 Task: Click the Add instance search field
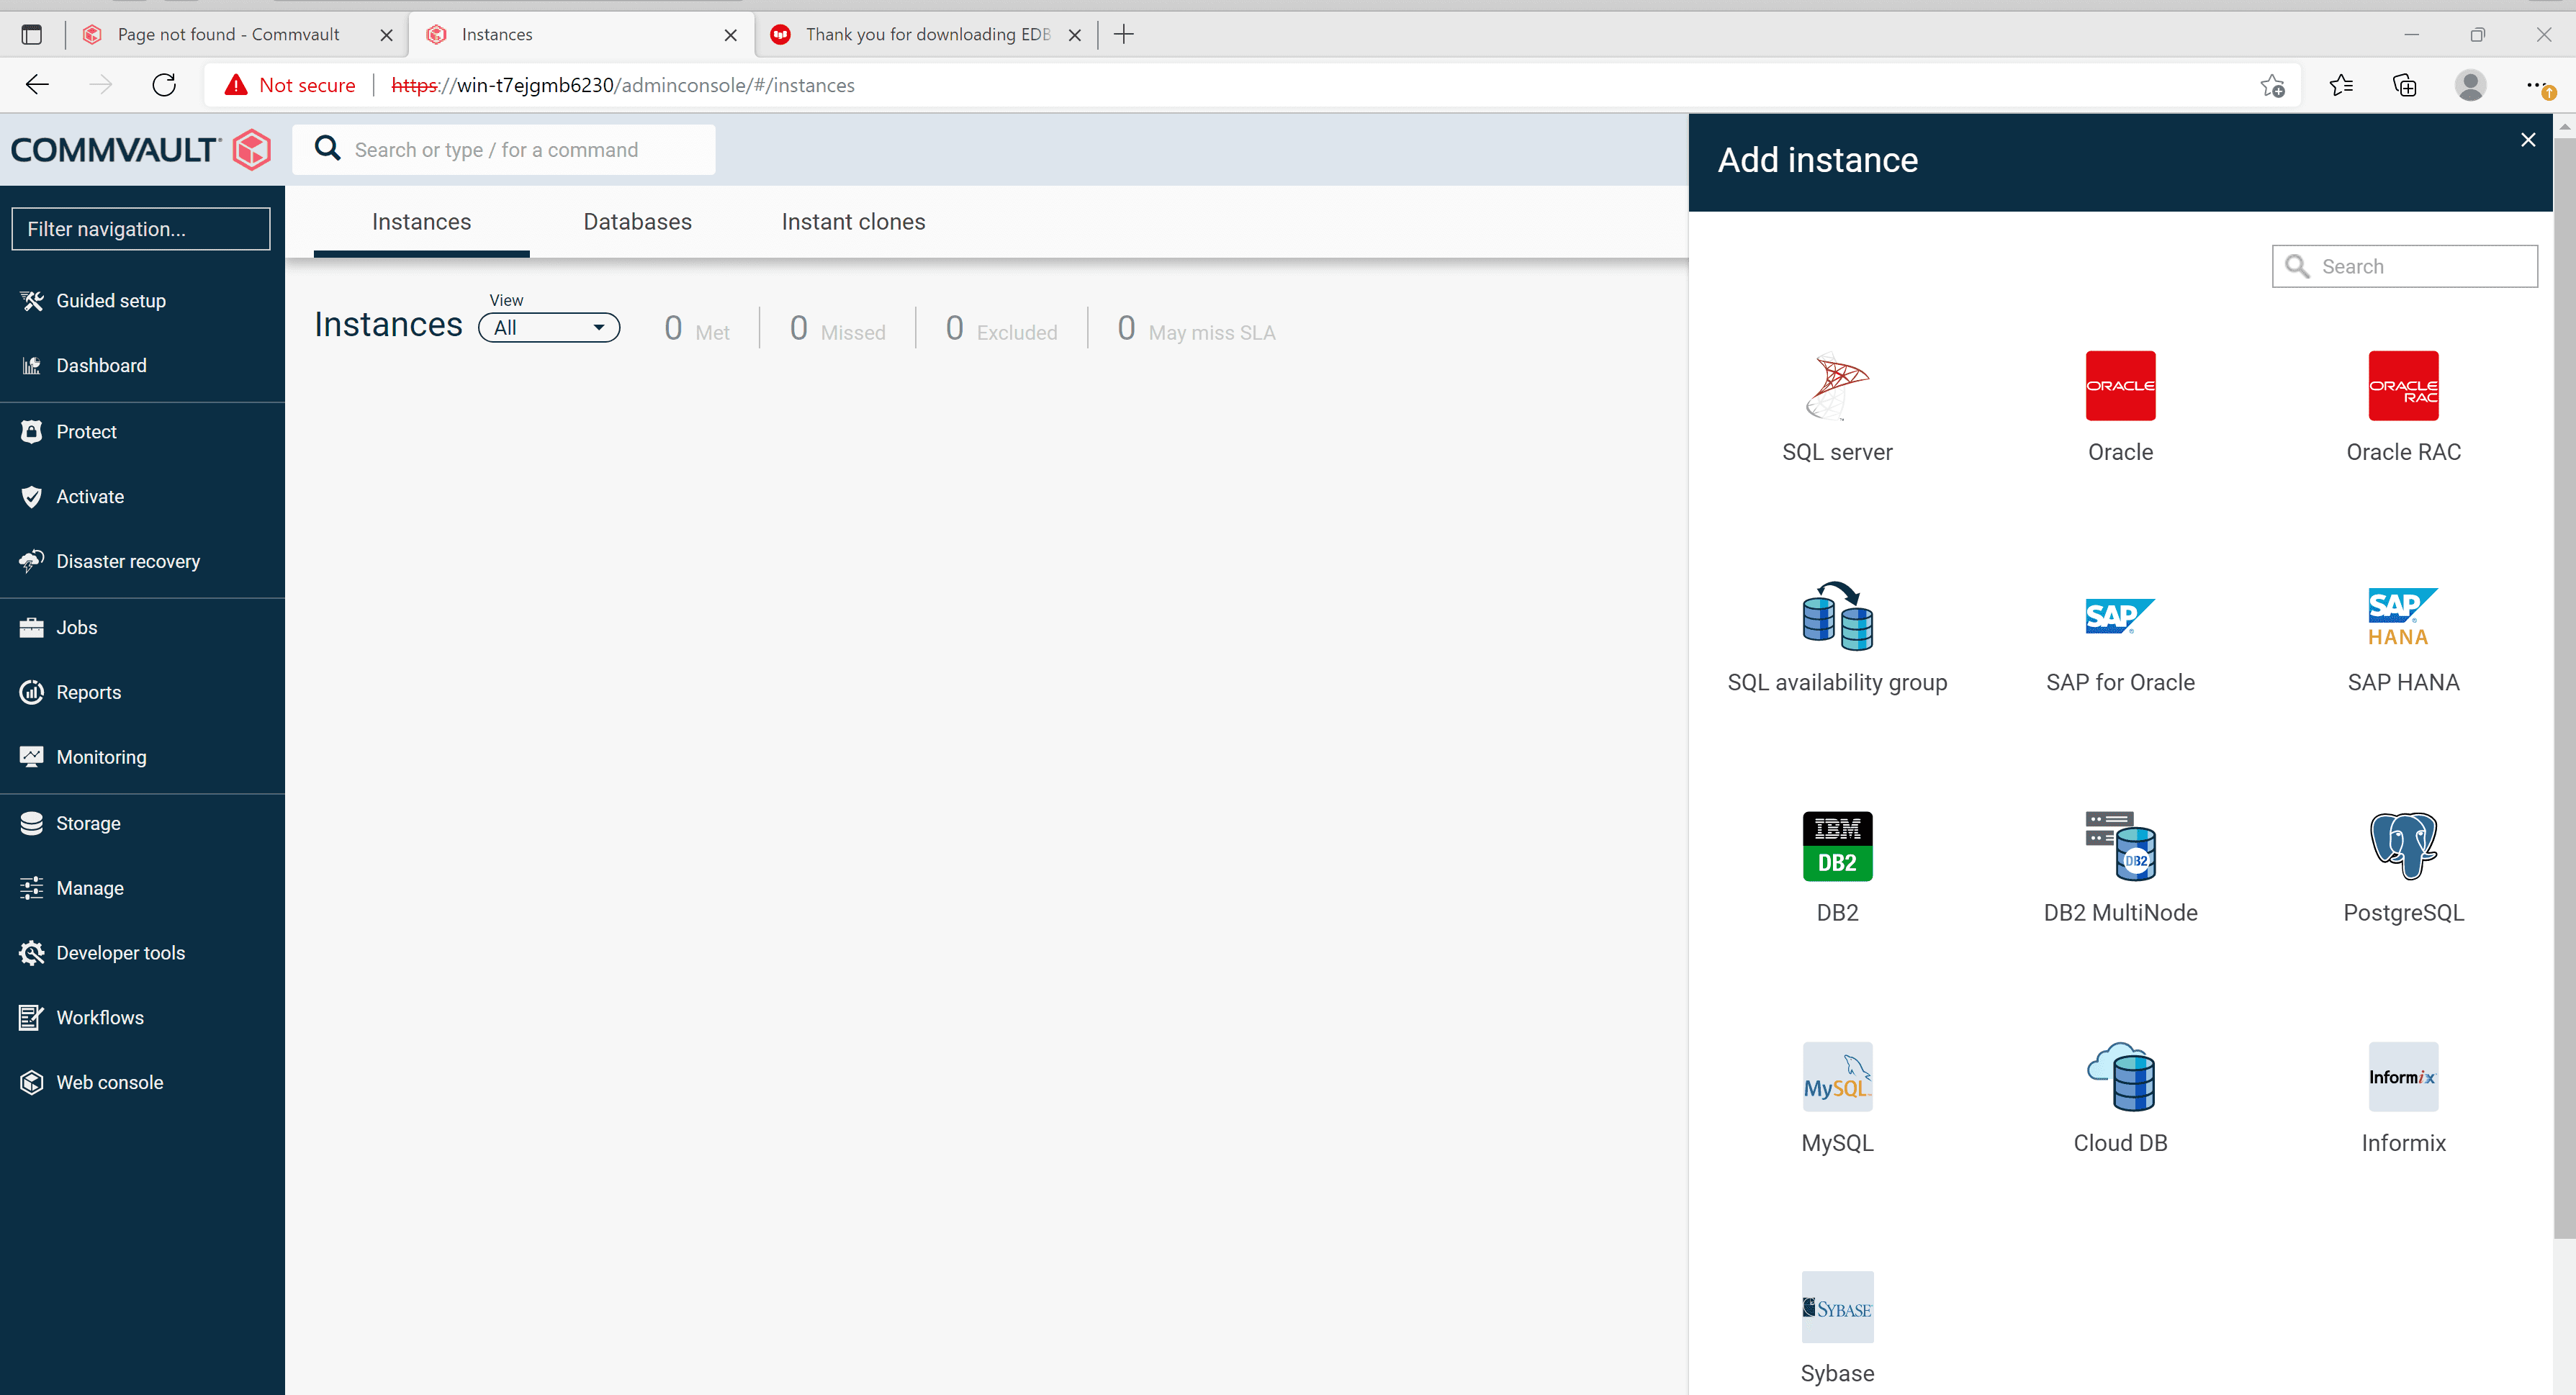pos(2404,266)
